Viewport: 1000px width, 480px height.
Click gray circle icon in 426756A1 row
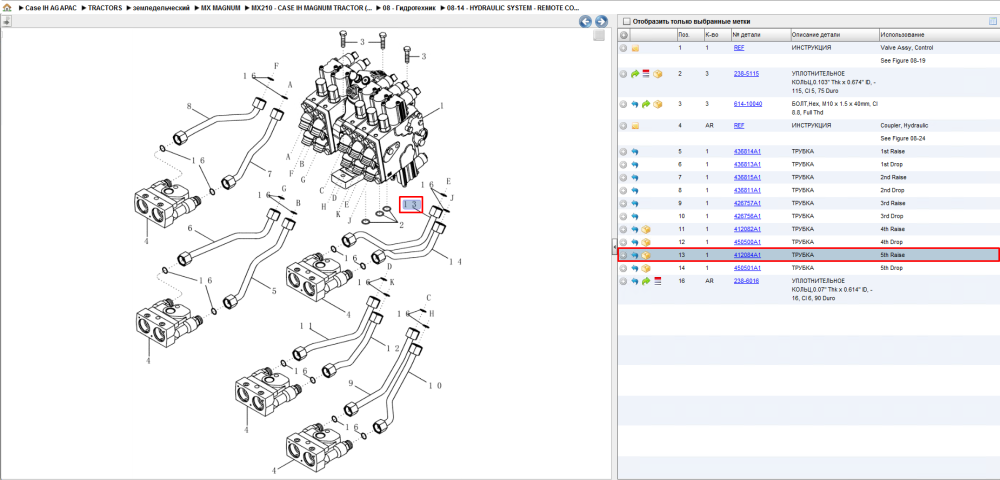(624, 216)
